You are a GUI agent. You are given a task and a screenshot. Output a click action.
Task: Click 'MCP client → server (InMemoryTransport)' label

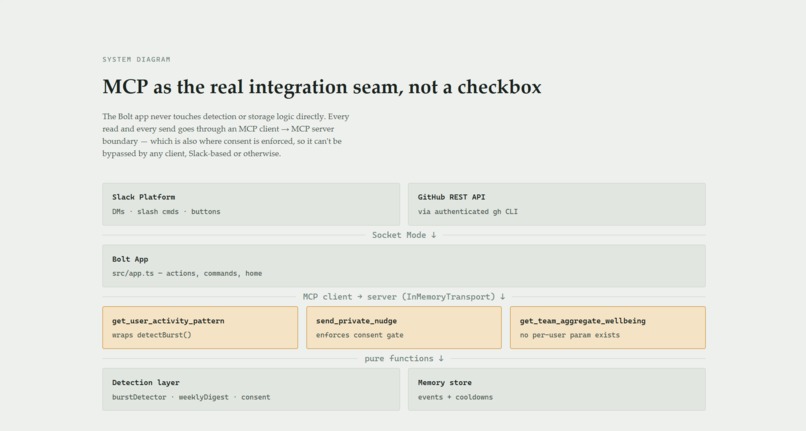coord(404,297)
